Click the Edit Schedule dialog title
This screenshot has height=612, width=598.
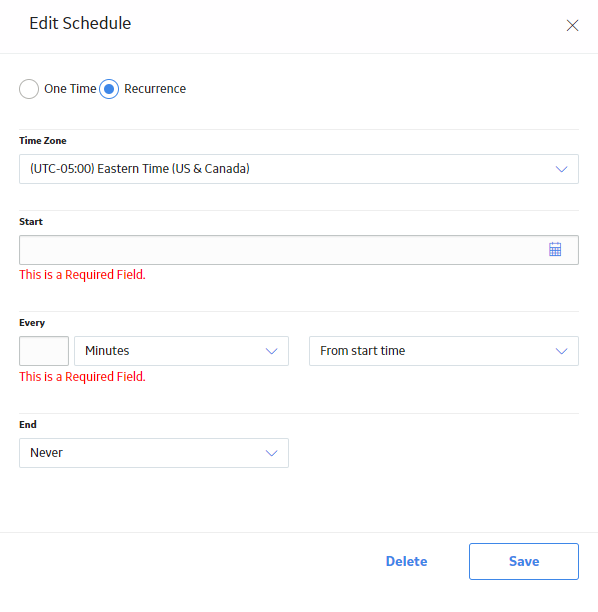tap(80, 23)
